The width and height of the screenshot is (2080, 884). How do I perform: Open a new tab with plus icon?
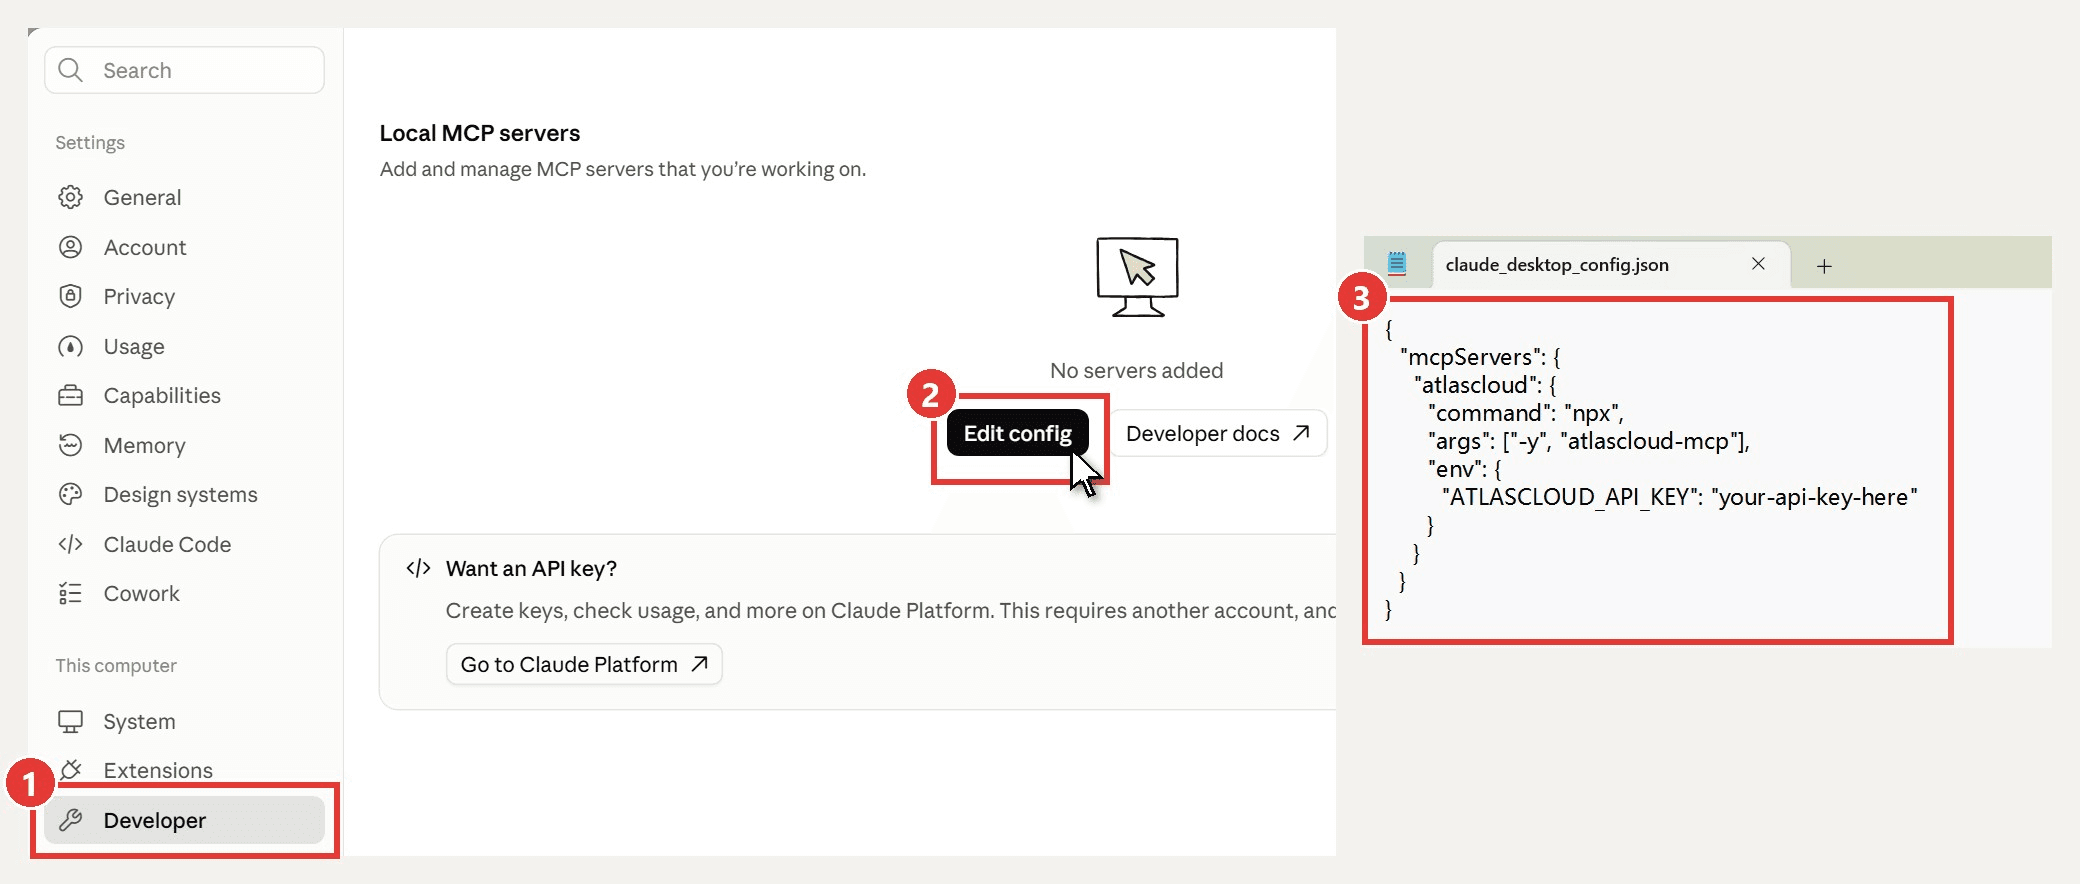(1824, 265)
